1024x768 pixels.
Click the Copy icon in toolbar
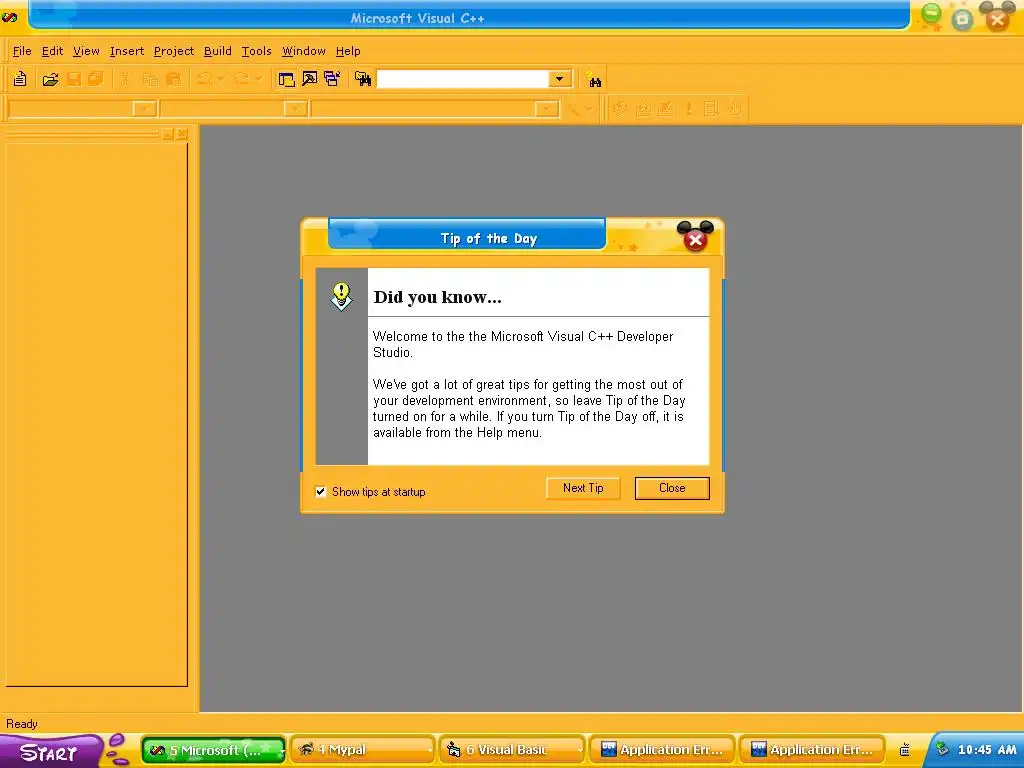[x=150, y=80]
